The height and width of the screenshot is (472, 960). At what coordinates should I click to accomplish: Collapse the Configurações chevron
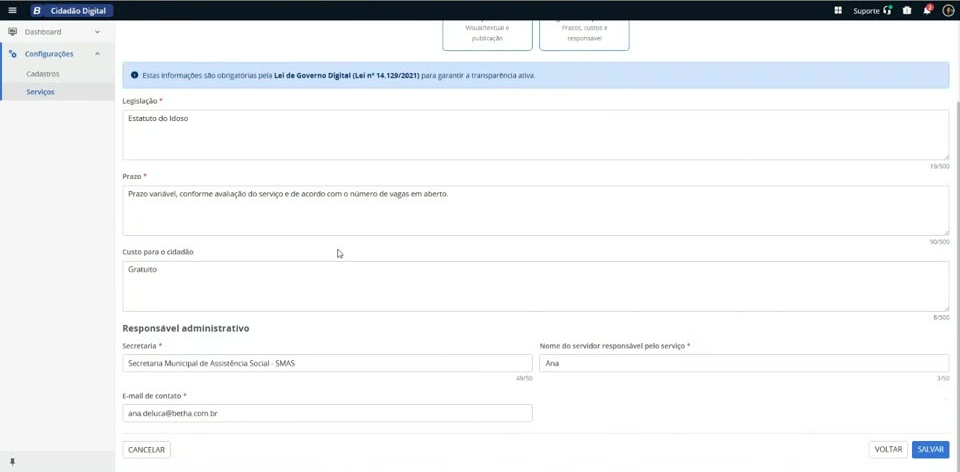[97, 54]
